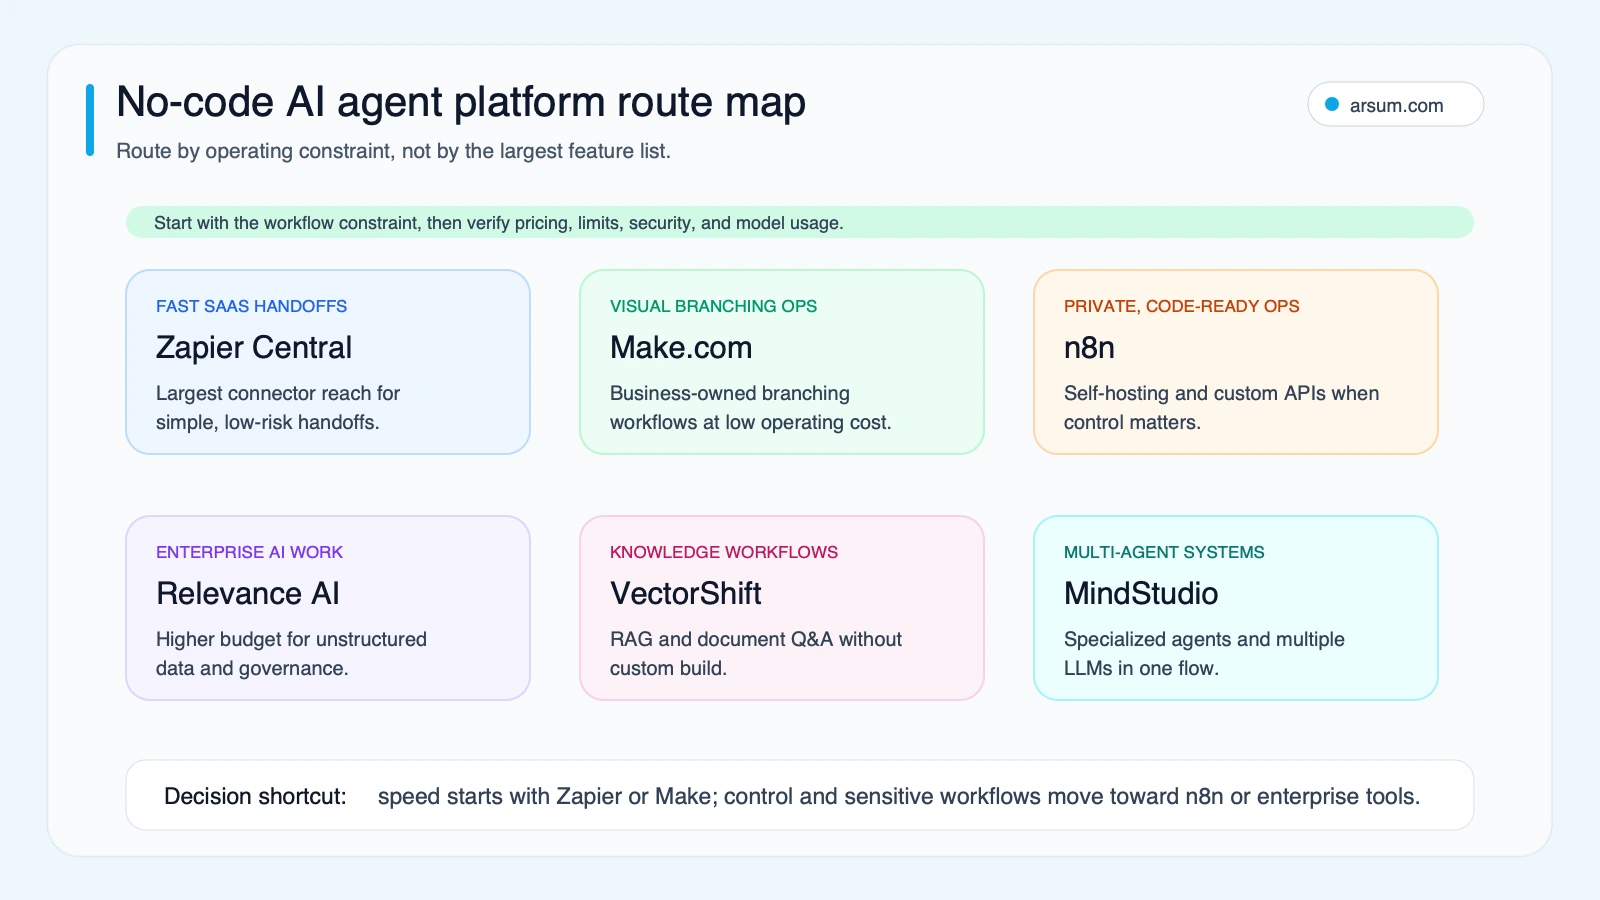1600x900 pixels.
Task: Click 'Self-hosting and custom APIs' description
Action: click(1221, 408)
